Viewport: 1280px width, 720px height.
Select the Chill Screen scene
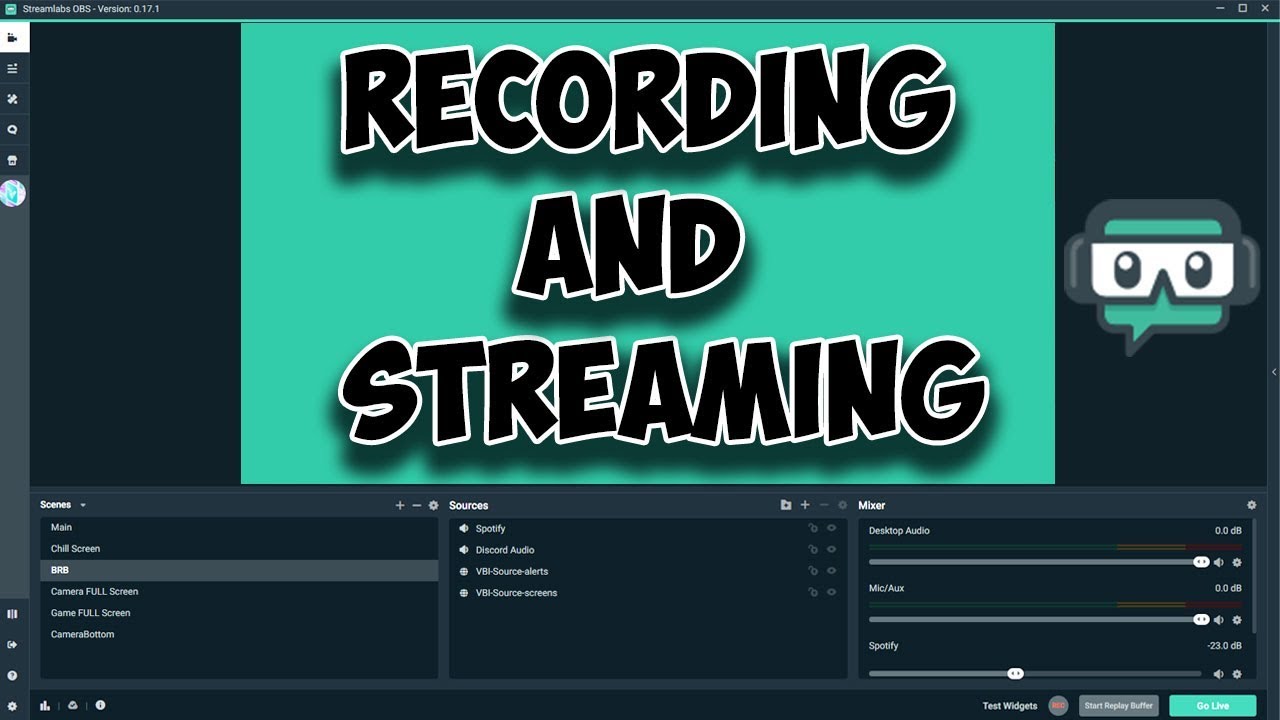(x=75, y=548)
